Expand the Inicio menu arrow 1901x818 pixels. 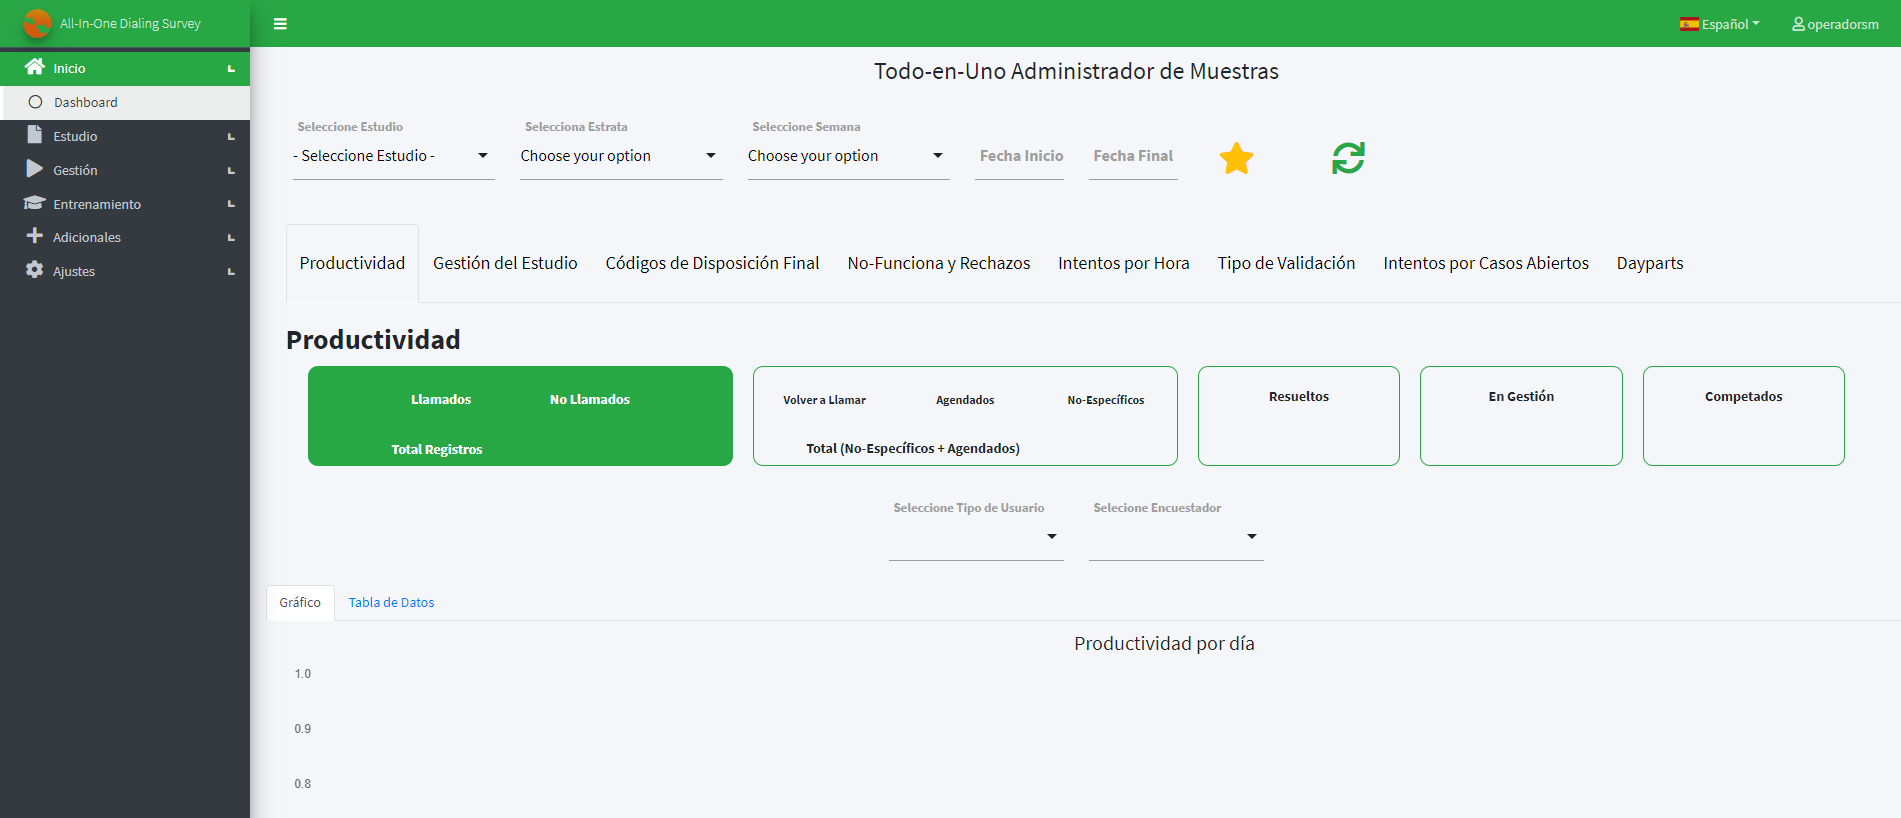coord(231,68)
